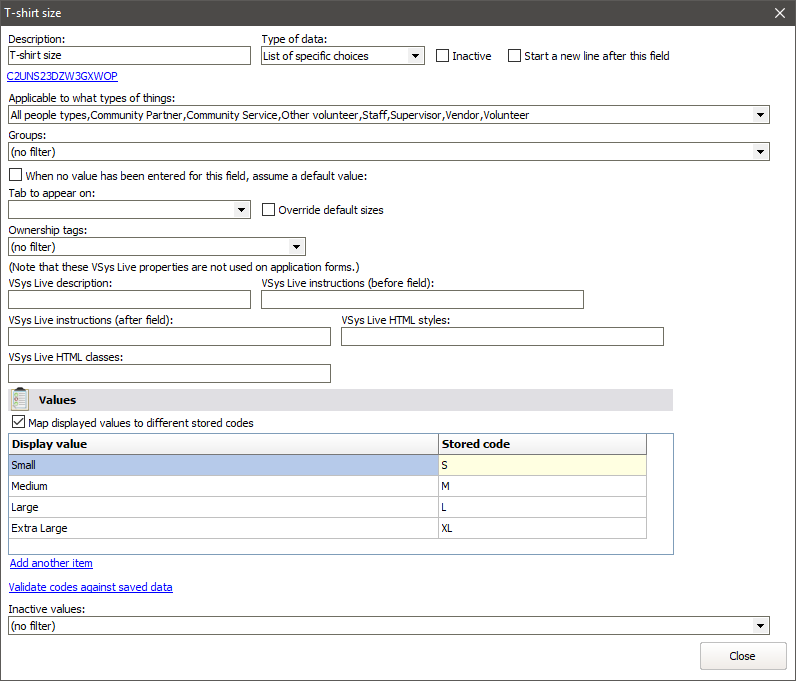This screenshot has height=681, width=796.
Task: Close the T-shirt size dialog via X
Action: click(780, 13)
